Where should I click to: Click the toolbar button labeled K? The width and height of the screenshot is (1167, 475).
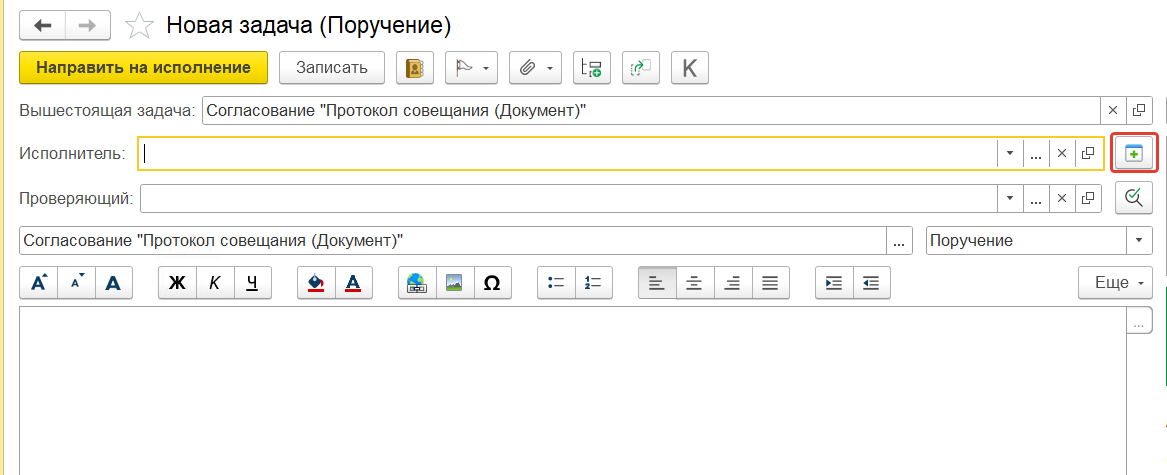click(689, 68)
